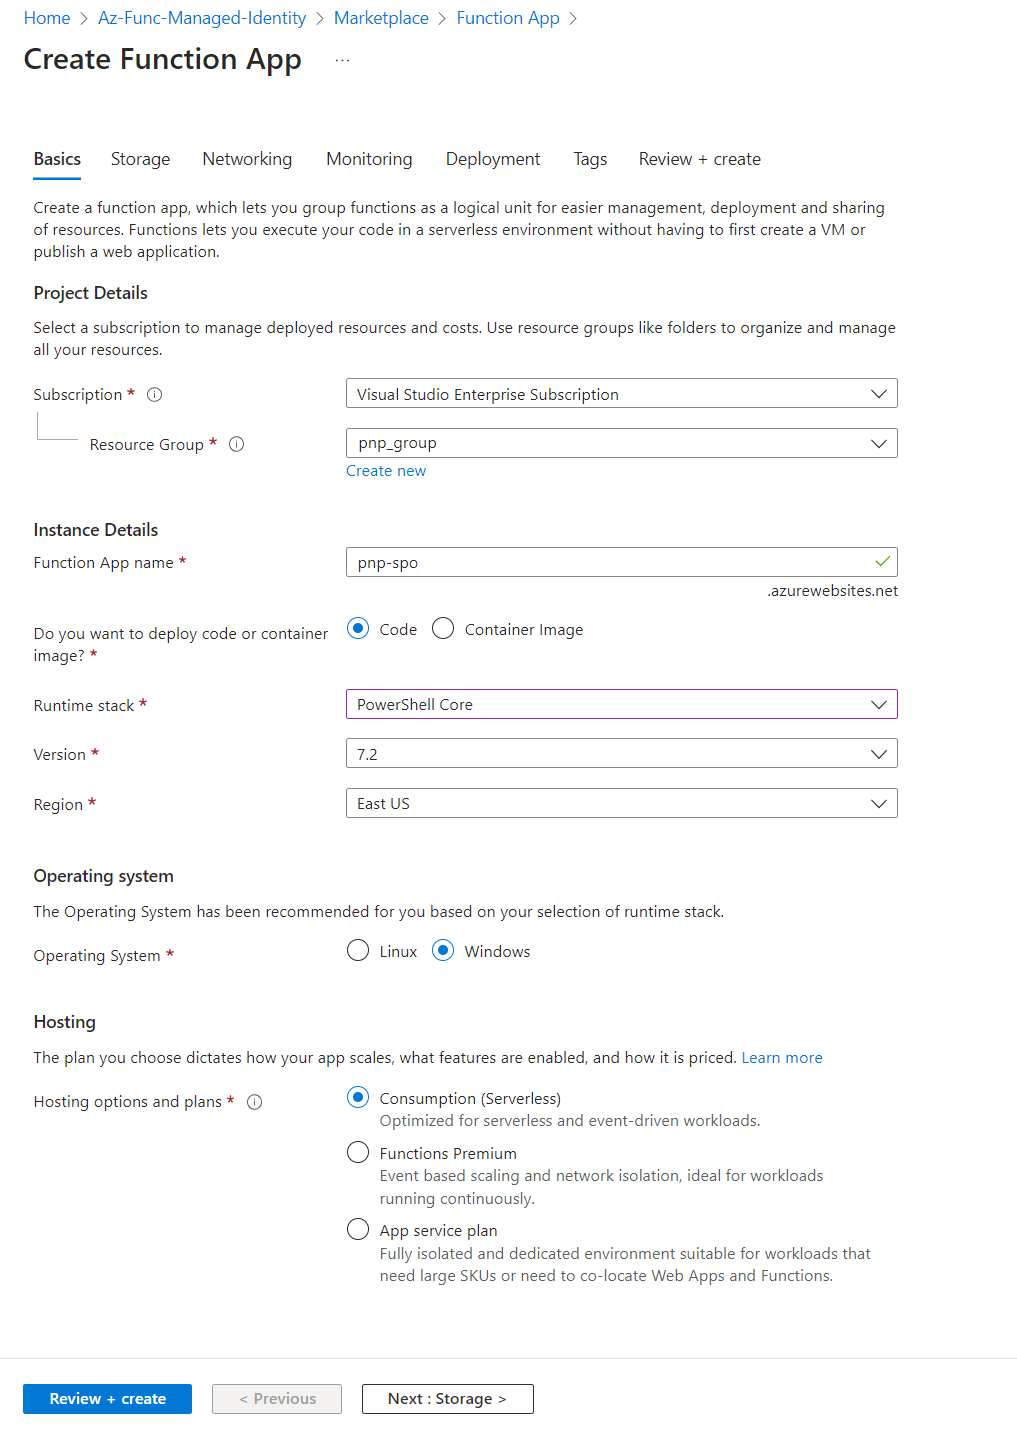Click the Review + create button

point(108,1399)
